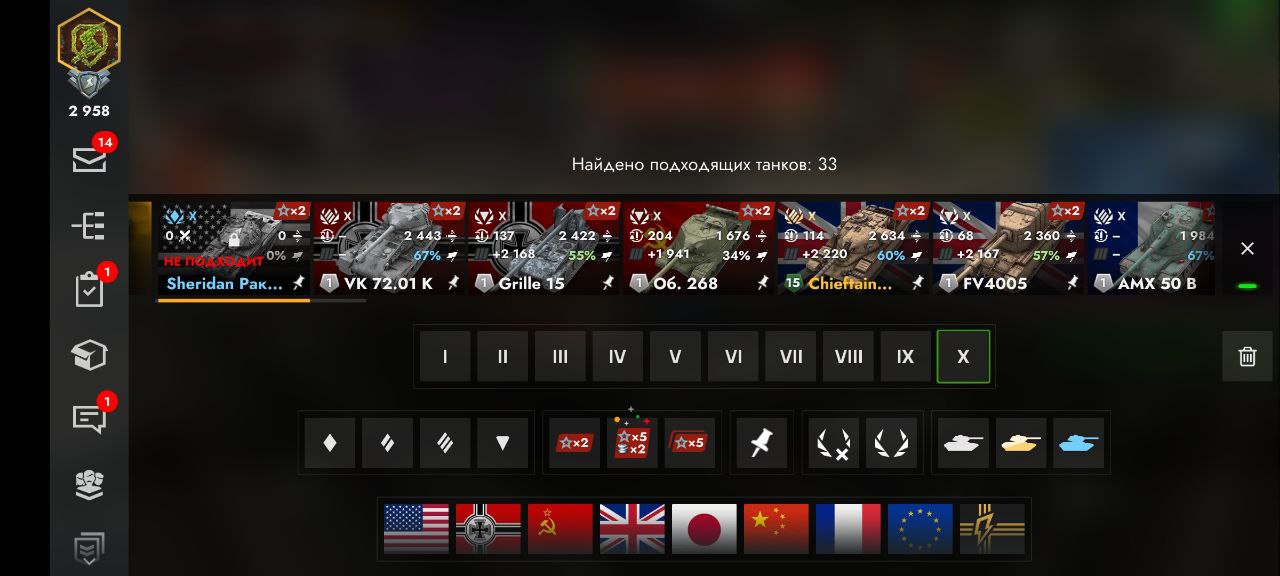Open the tech tree icon in sidebar

point(89,226)
